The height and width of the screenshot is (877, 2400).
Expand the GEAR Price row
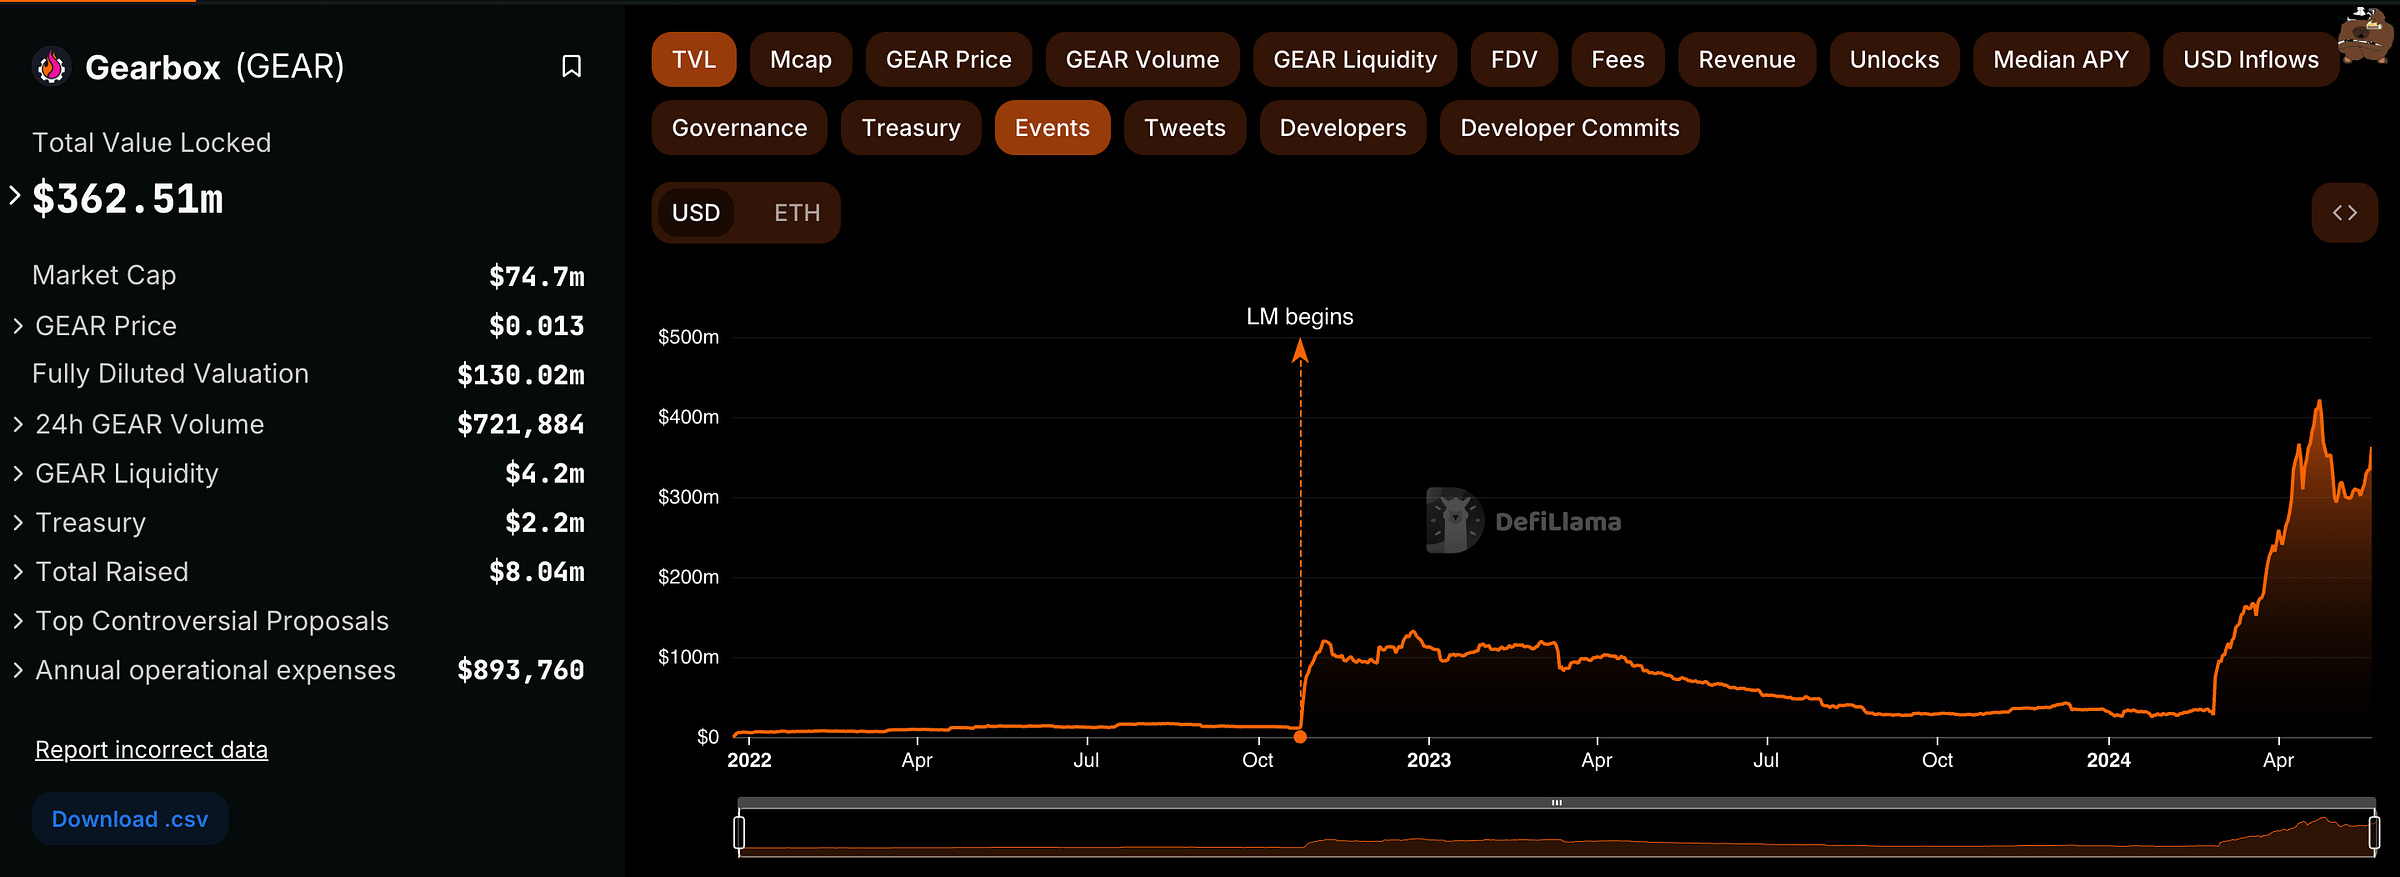[x=18, y=326]
